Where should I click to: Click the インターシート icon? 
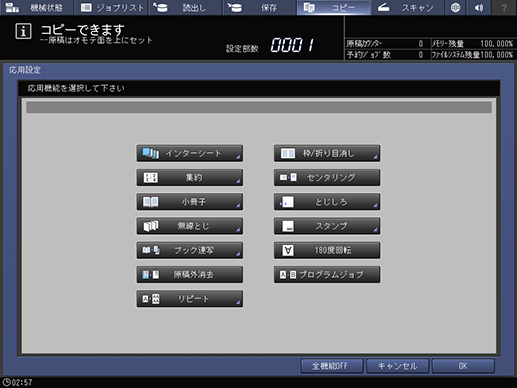tap(151, 153)
